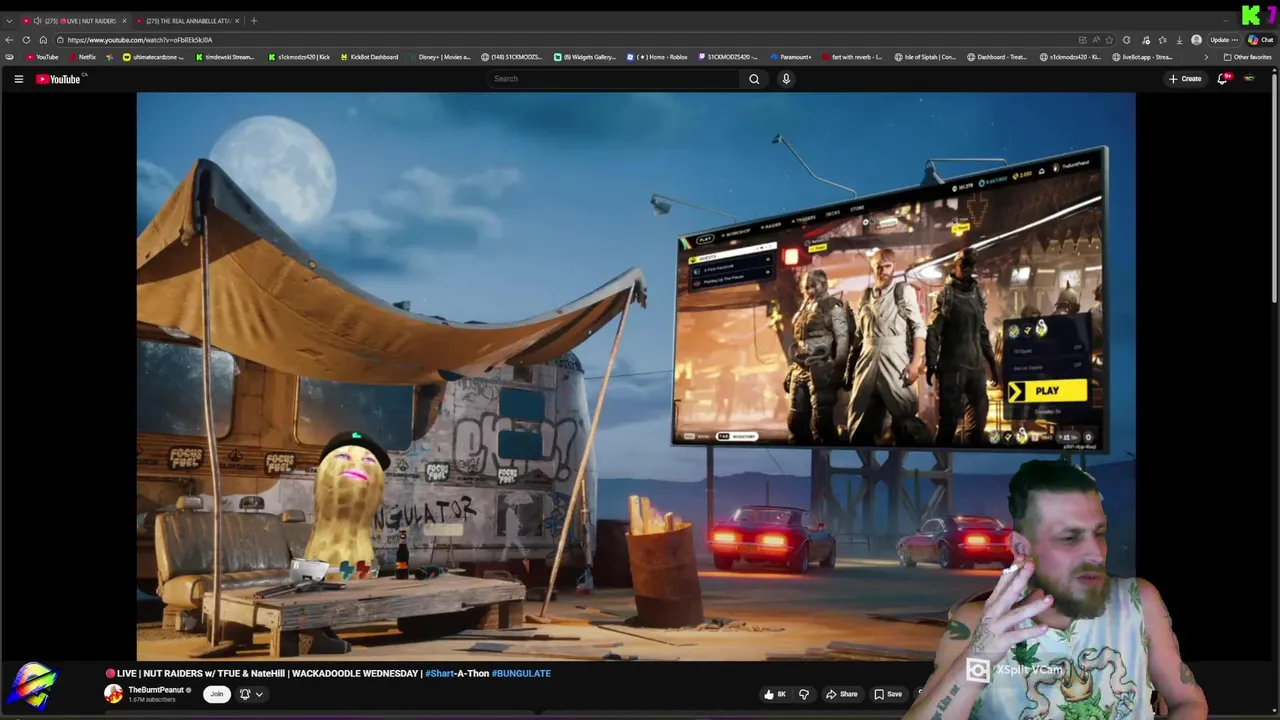Close the THE REAL ANNABELLE tab
Image resolution: width=1280 pixels, height=720 pixels.
point(237,21)
